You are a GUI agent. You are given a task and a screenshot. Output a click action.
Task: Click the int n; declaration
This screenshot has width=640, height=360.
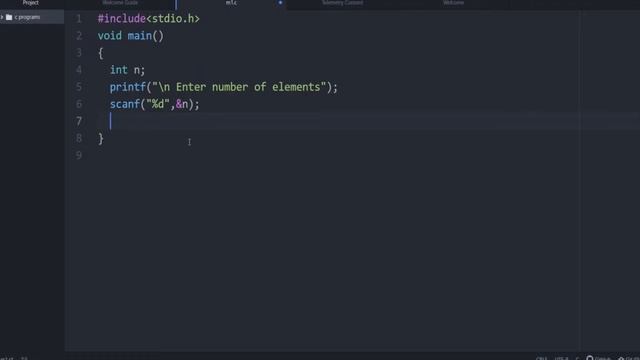pyautogui.click(x=127, y=70)
